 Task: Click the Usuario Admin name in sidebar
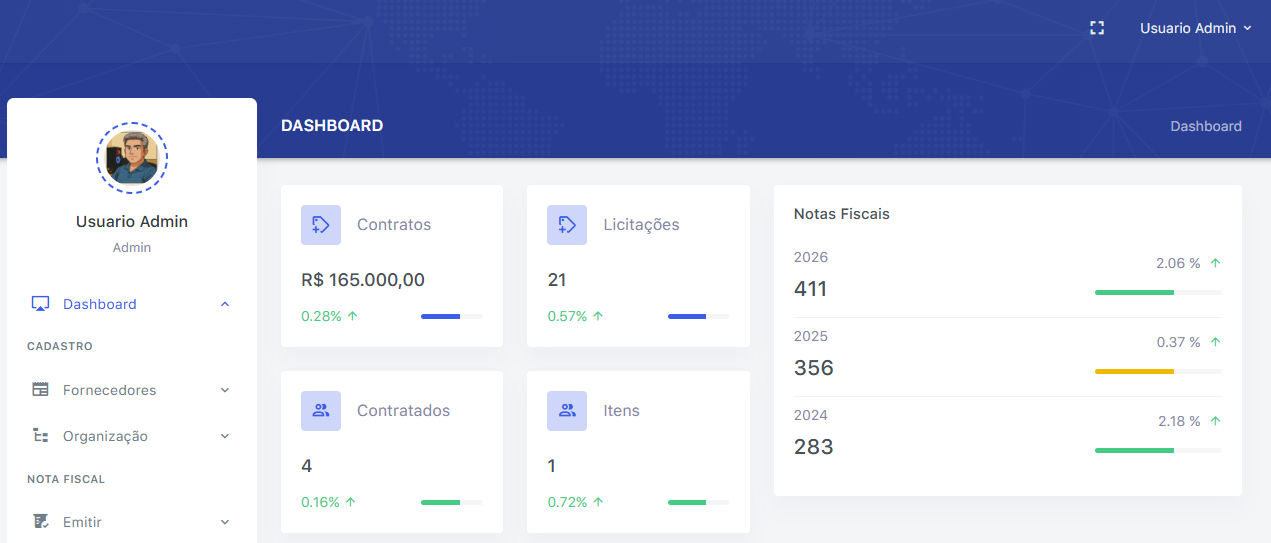[132, 222]
